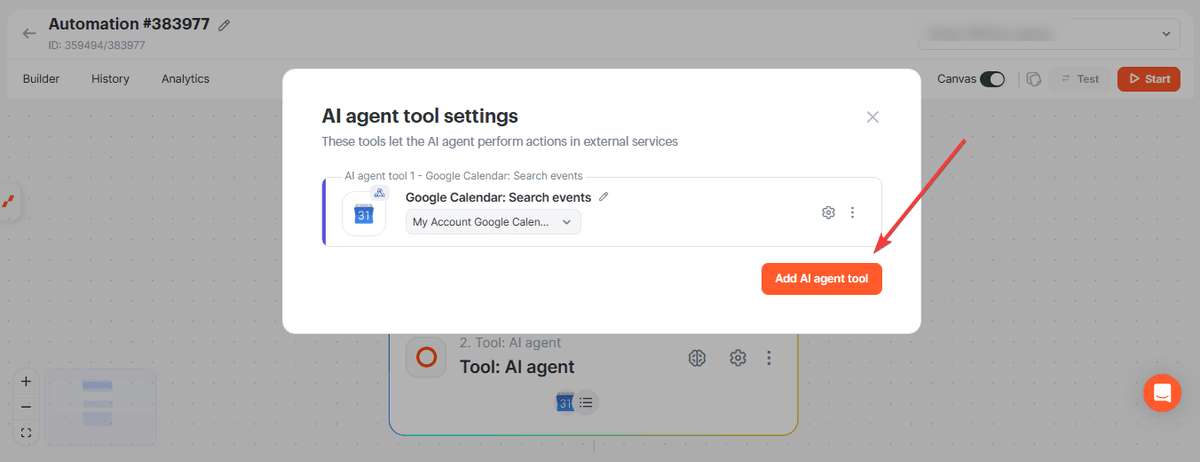The height and width of the screenshot is (462, 1200).
Task: Expand the top-right account dropdown
Action: point(1049,34)
